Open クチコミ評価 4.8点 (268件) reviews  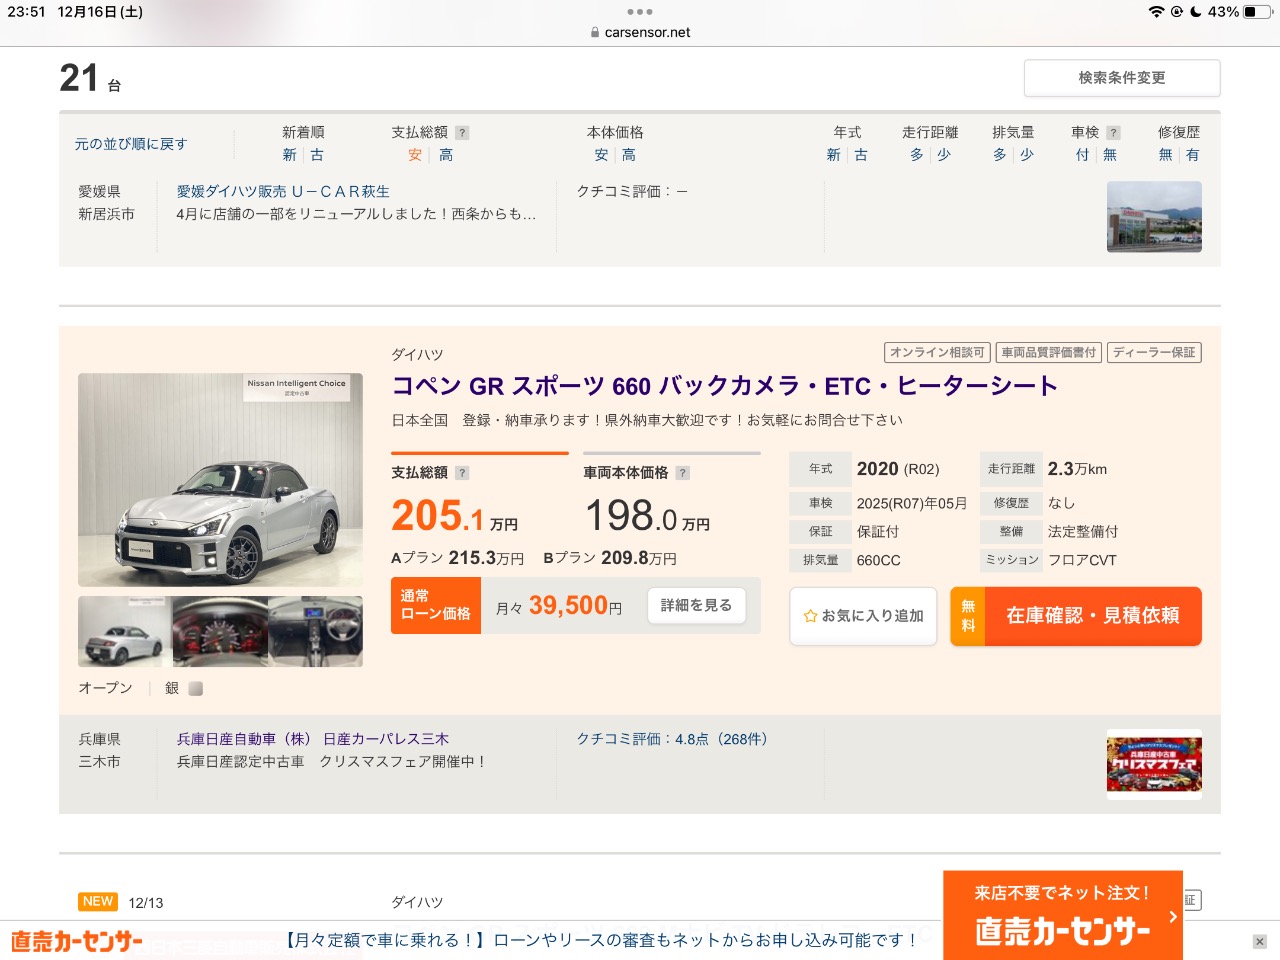pos(672,739)
